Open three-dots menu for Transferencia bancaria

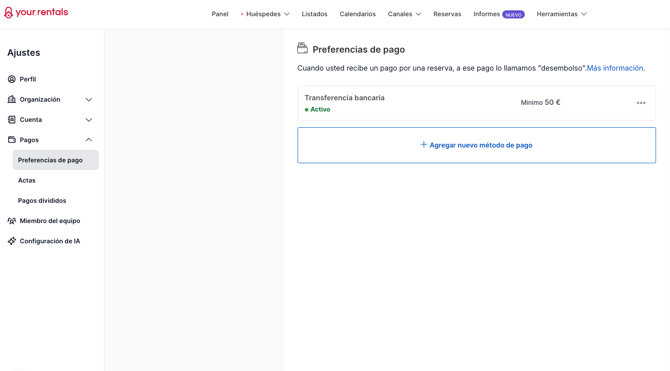click(x=641, y=103)
